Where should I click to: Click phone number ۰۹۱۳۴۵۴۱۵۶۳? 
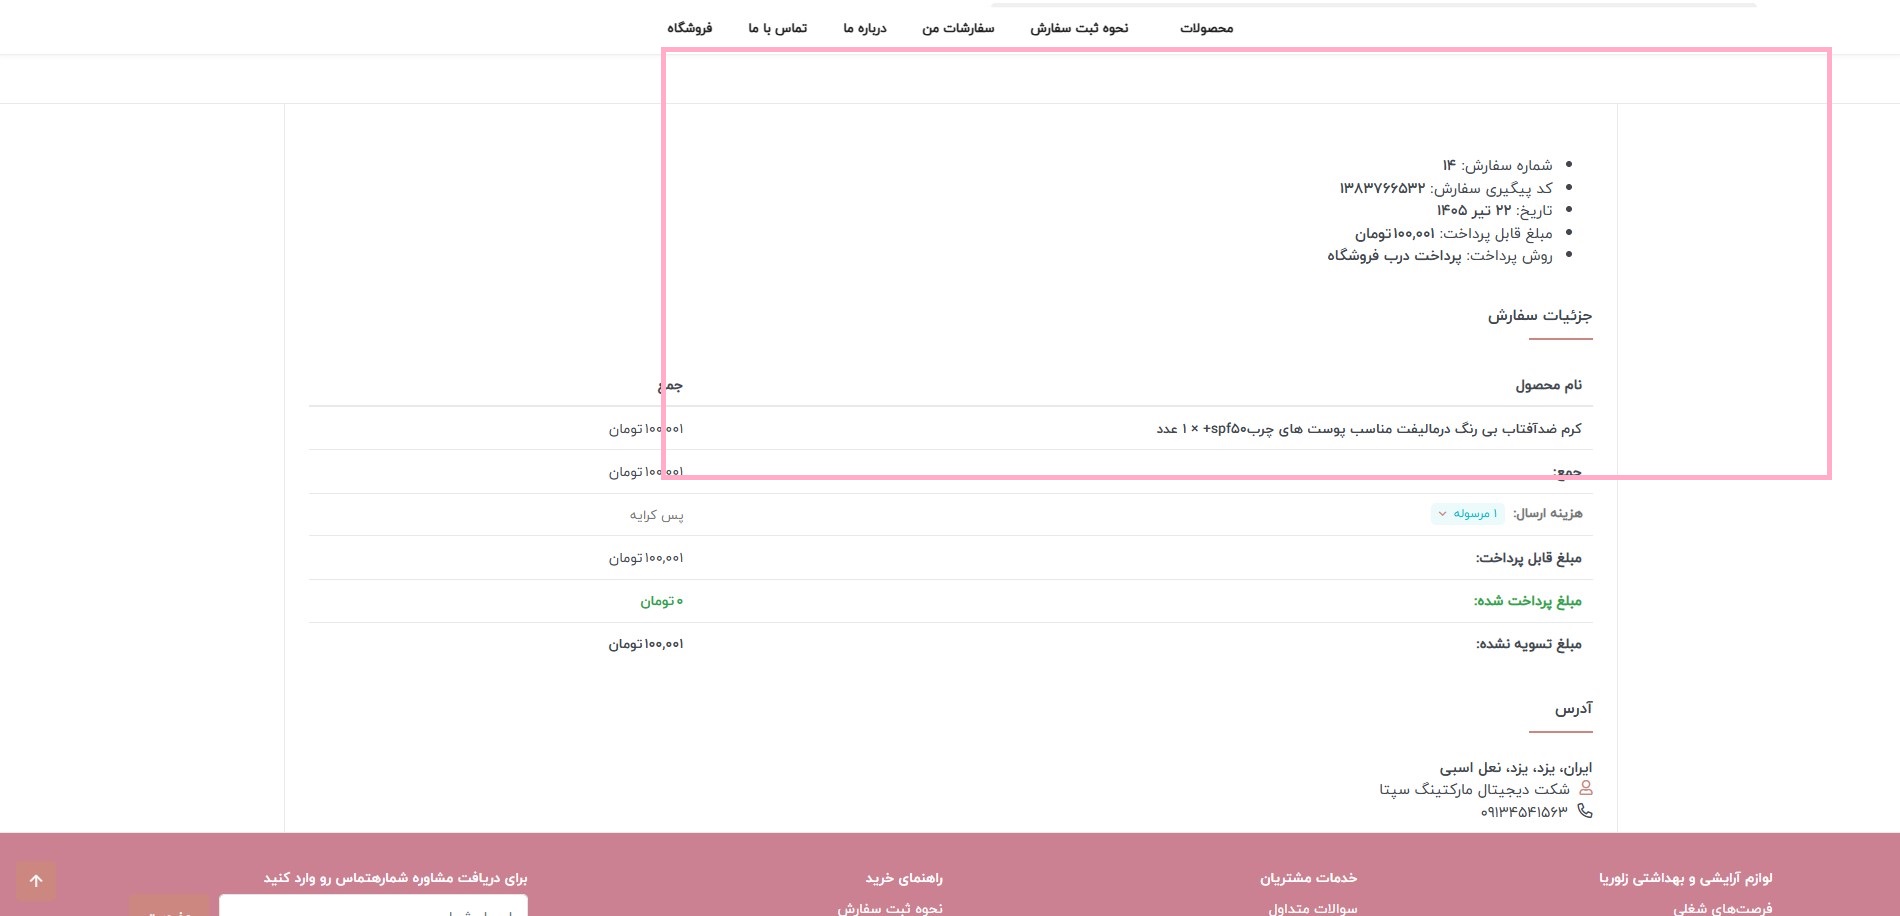(x=1524, y=811)
